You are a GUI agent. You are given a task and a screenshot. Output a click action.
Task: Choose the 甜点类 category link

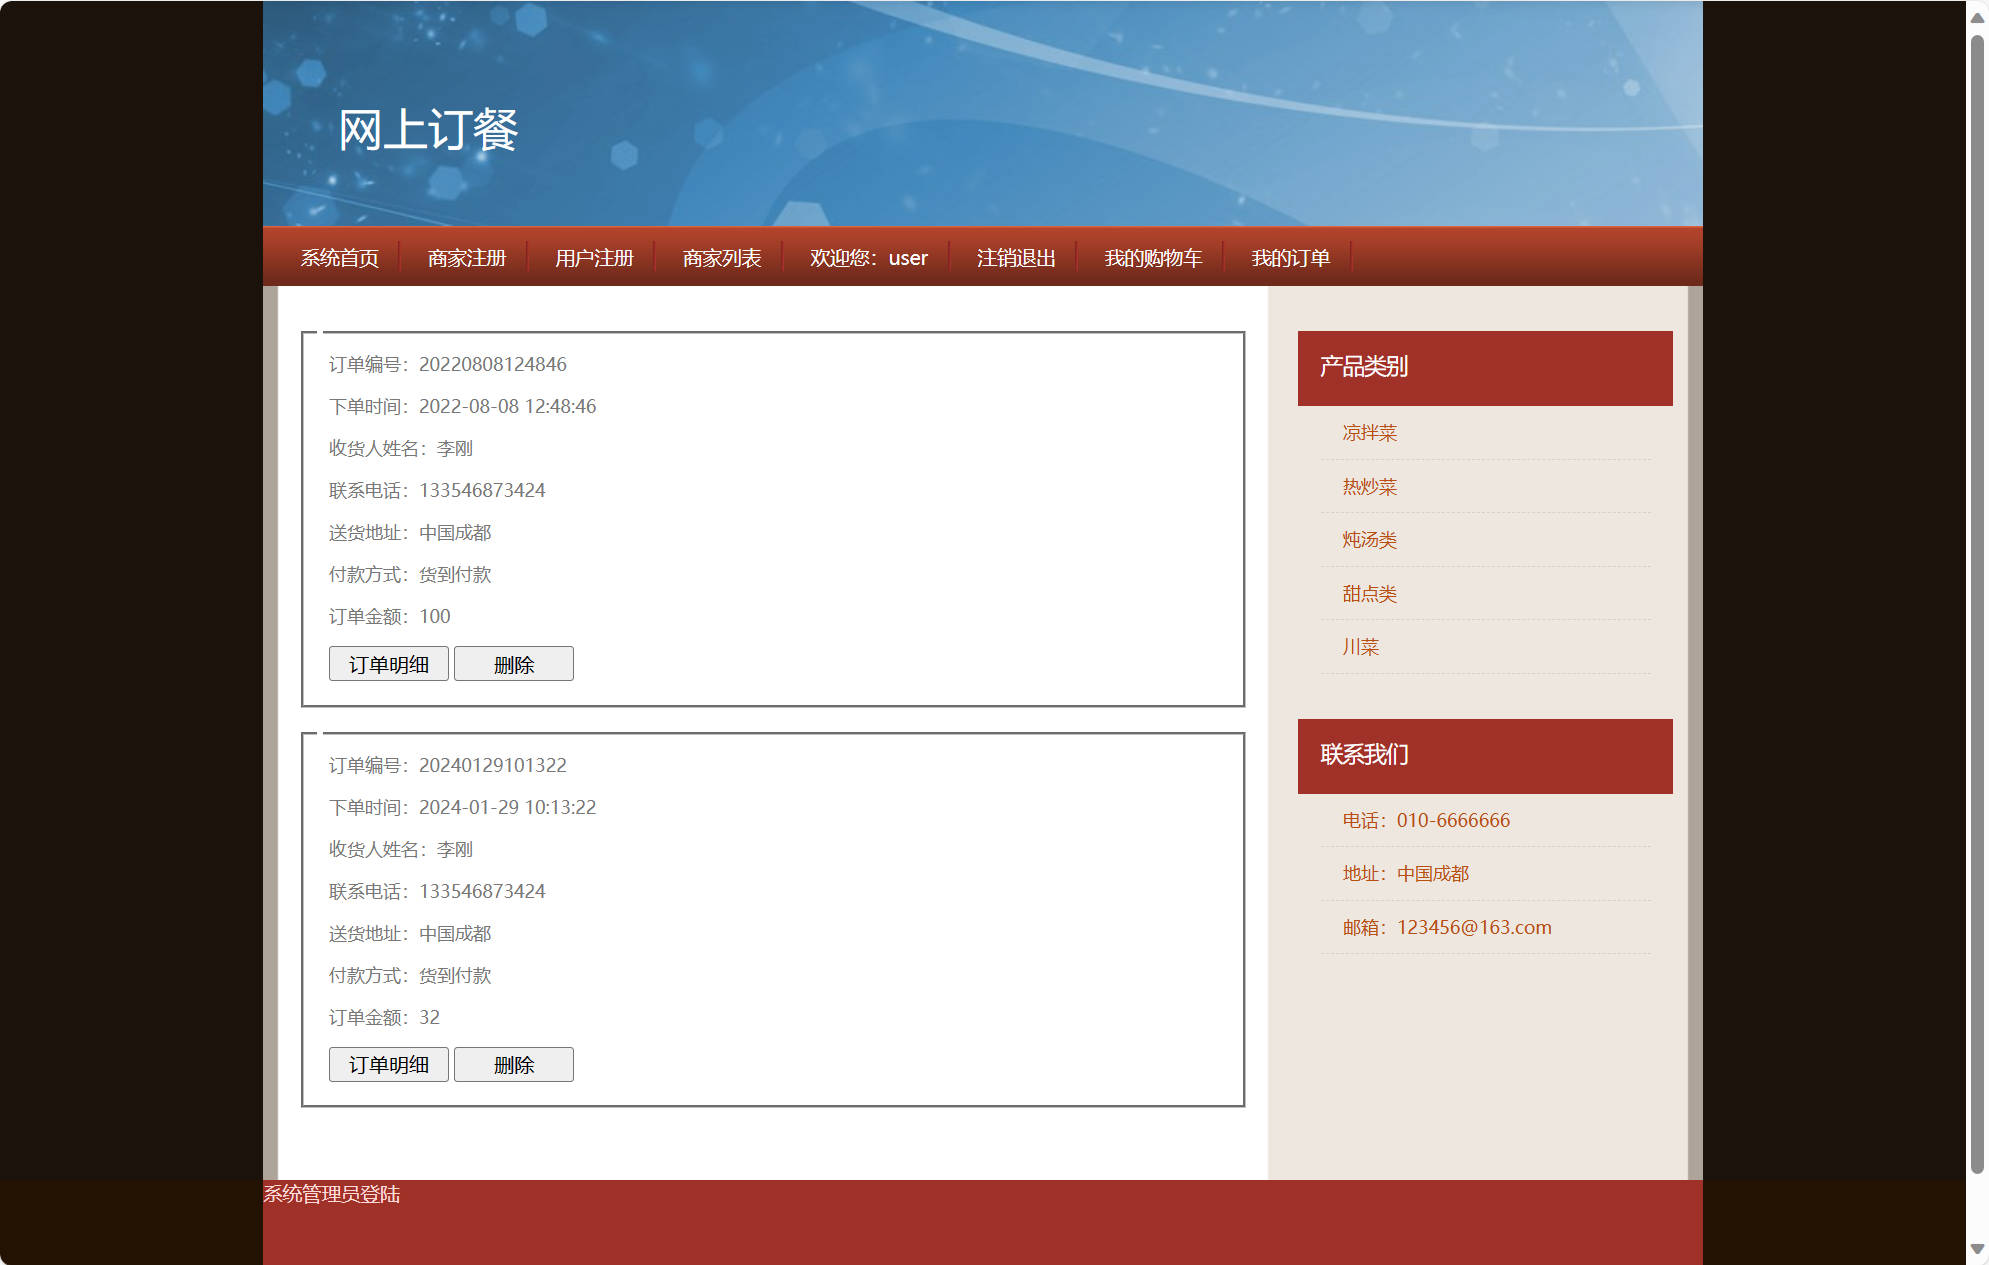click(x=1369, y=594)
